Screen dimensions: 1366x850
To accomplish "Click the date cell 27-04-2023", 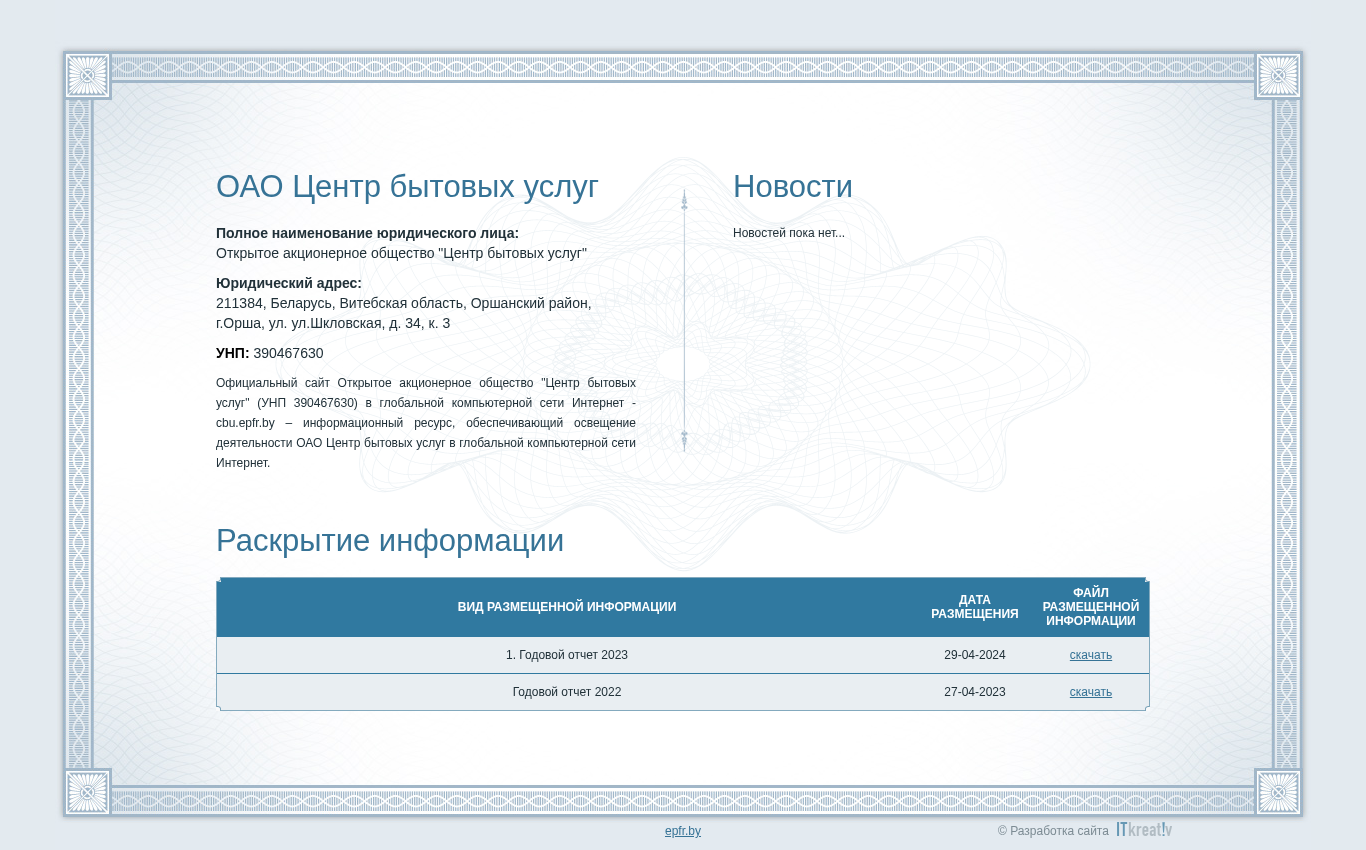I will click(975, 692).
